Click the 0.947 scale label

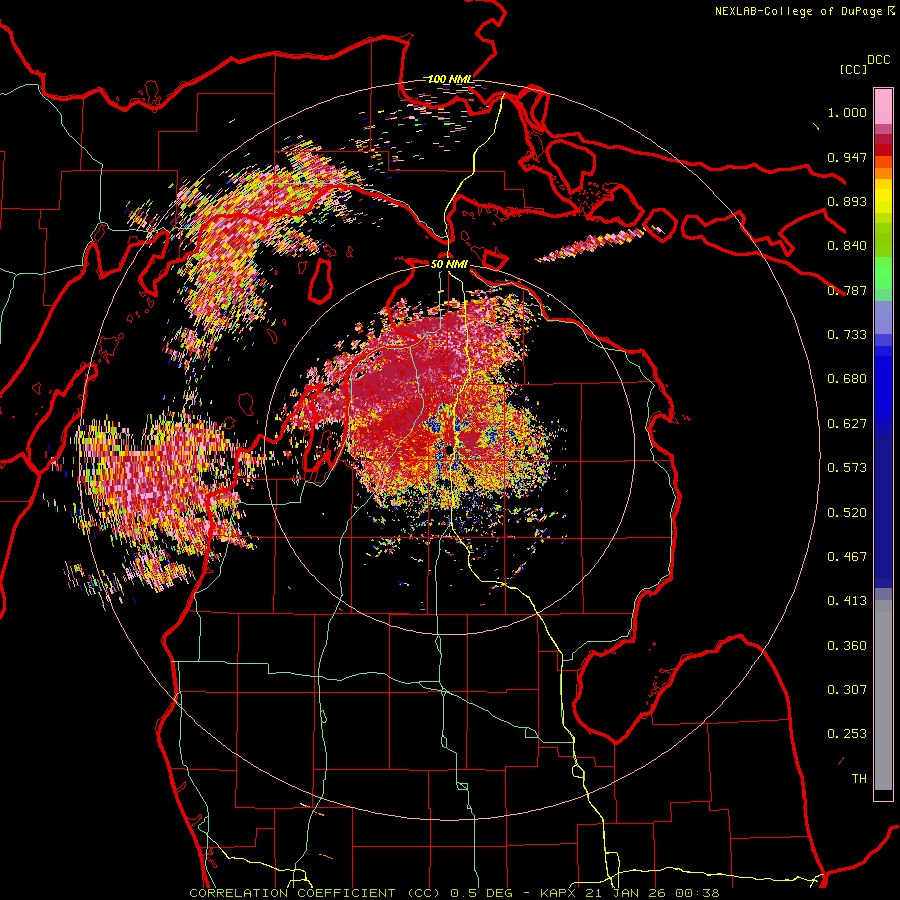847,157
